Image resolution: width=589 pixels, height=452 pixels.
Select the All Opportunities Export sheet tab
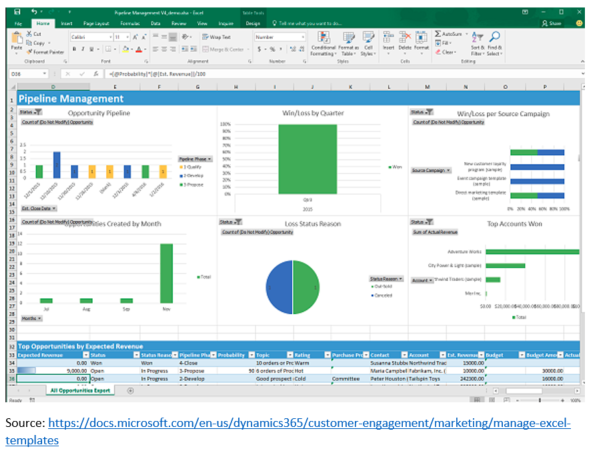click(x=80, y=390)
